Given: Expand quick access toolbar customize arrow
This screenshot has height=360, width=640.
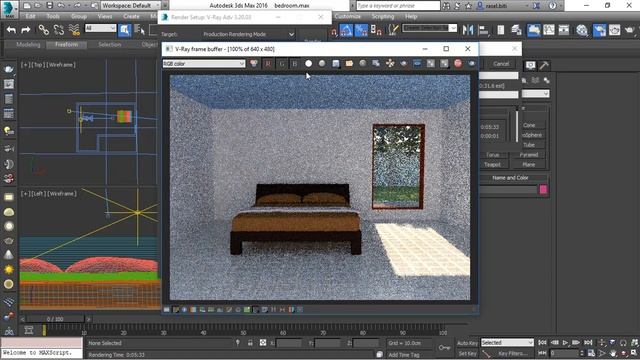Looking at the screenshot, I should 165,6.
